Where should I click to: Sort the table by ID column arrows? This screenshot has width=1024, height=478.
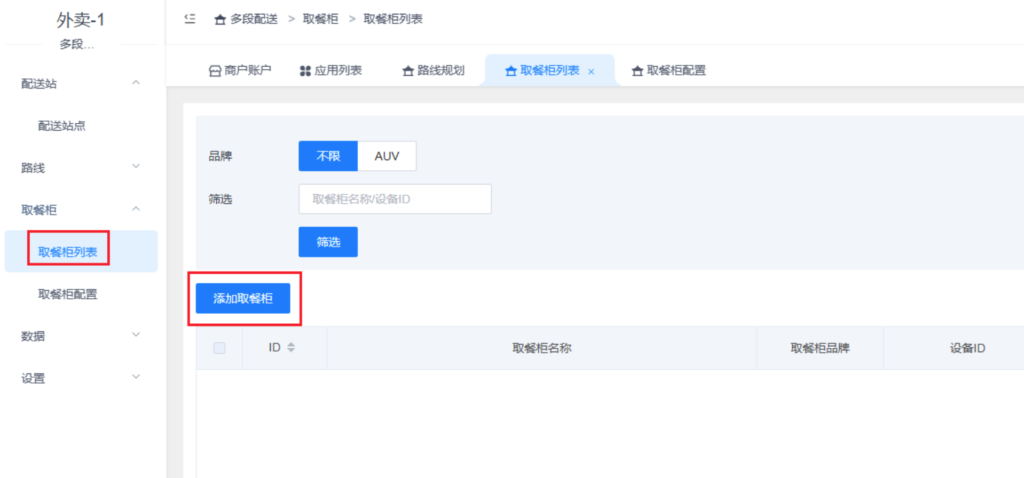point(292,348)
